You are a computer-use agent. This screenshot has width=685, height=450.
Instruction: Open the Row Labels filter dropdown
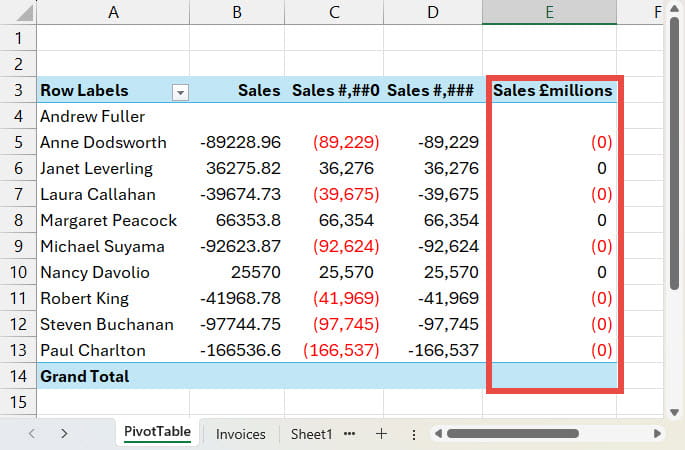(x=180, y=92)
